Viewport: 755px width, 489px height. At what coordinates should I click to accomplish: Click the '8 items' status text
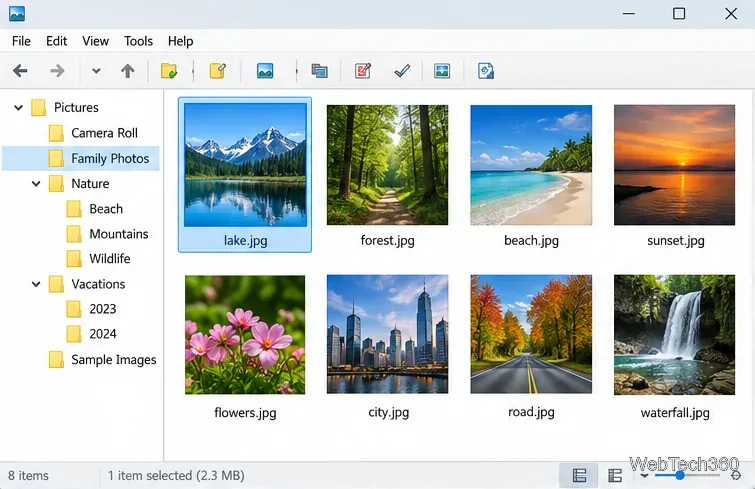coord(28,476)
